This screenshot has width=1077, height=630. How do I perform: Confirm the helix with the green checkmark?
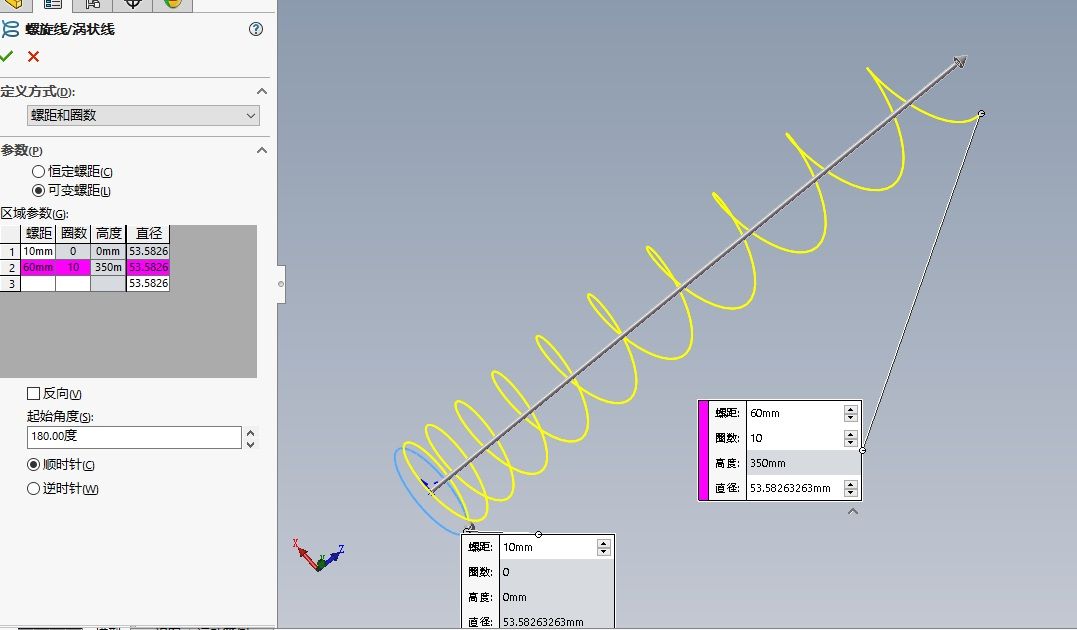[8, 57]
